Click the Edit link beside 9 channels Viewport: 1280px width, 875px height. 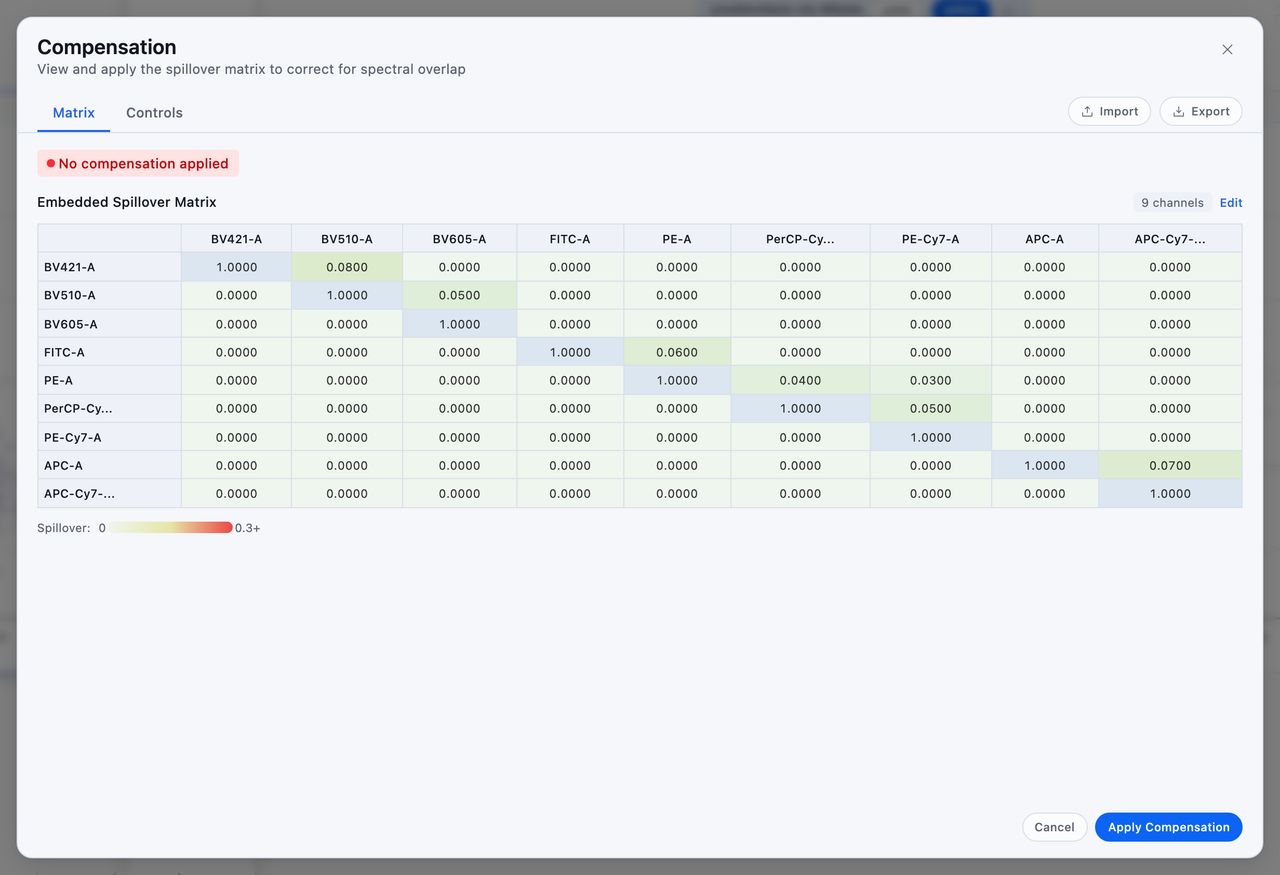tap(1231, 202)
